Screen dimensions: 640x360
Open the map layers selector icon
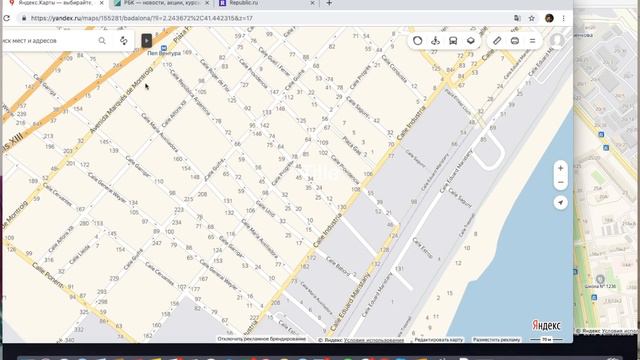coord(471,40)
